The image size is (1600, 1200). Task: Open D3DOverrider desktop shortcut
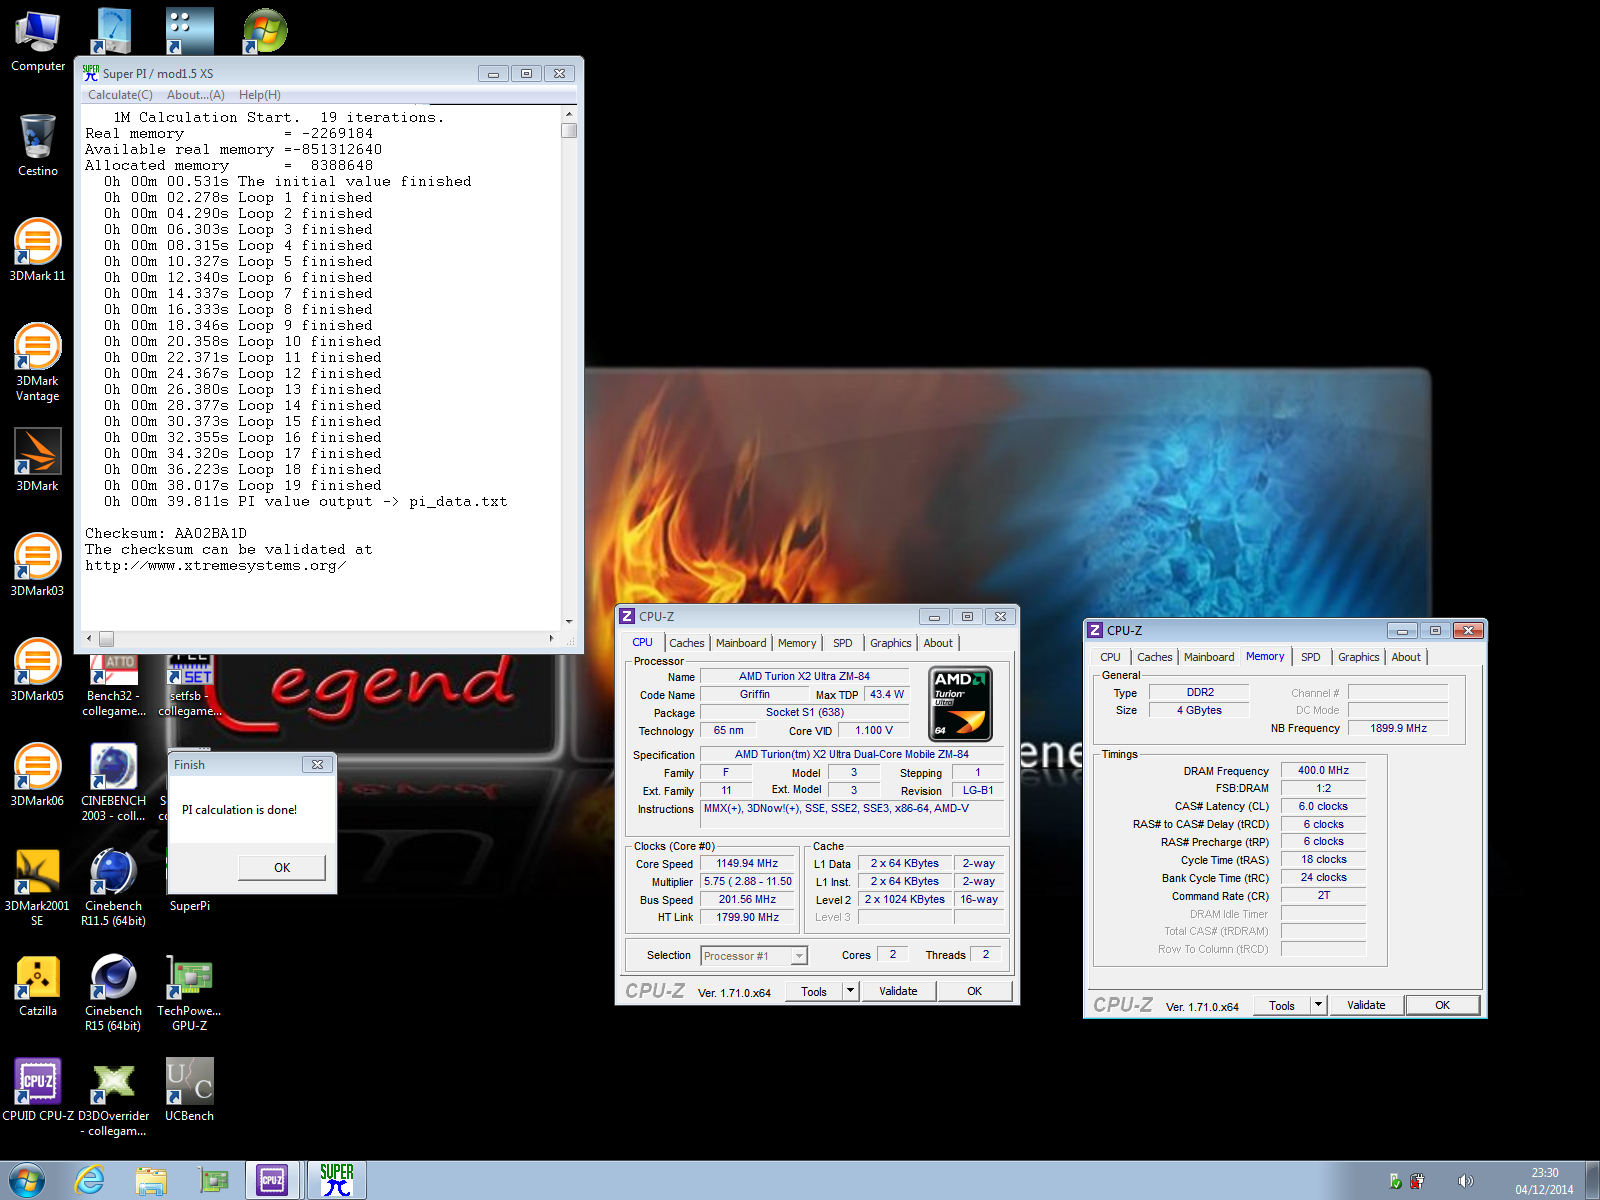(114, 1097)
